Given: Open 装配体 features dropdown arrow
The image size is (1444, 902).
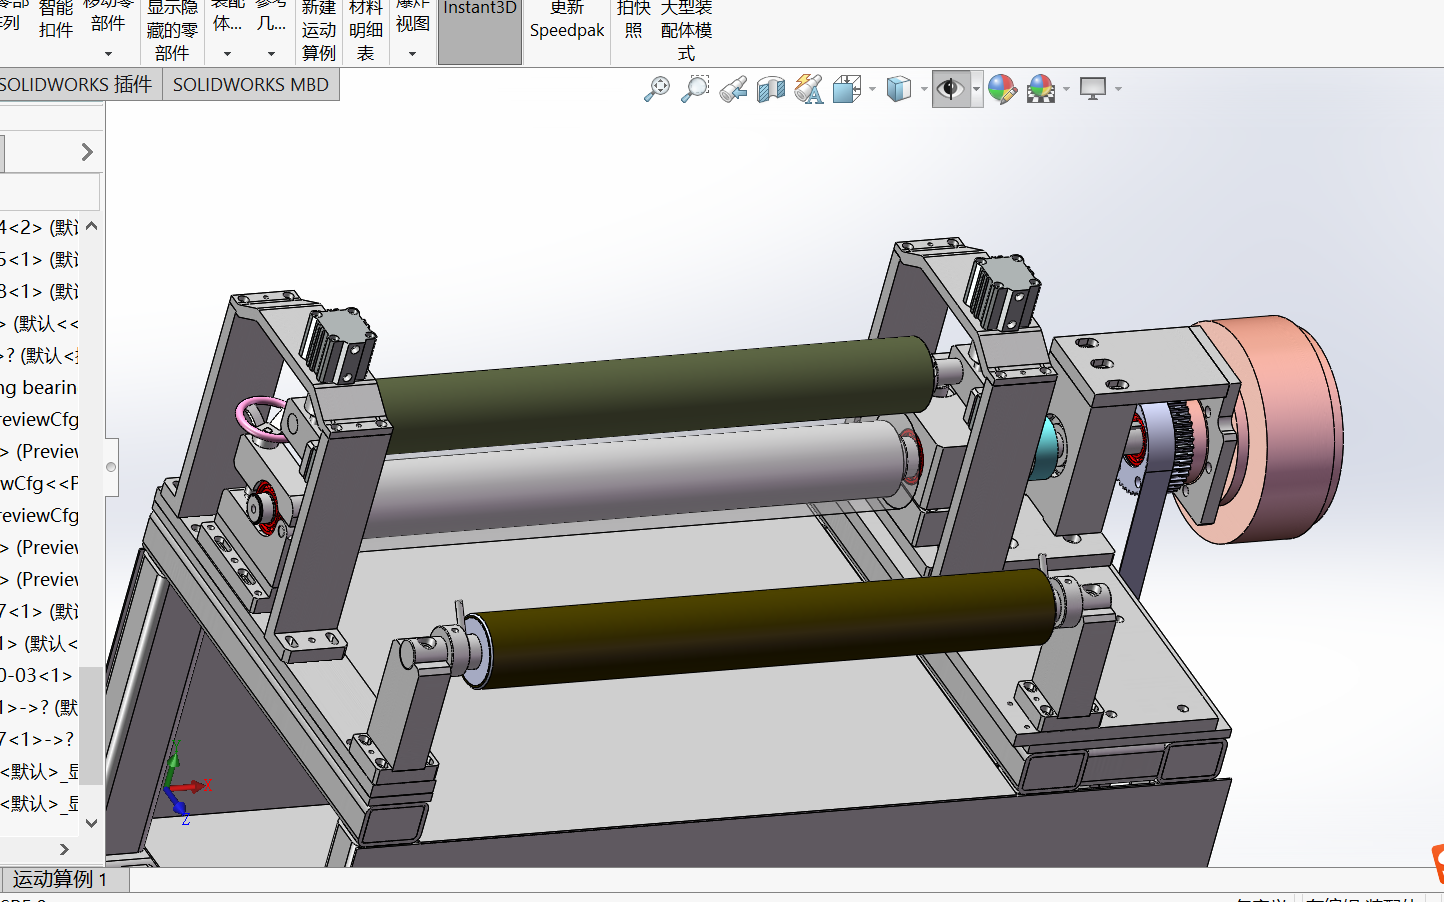Looking at the screenshot, I should [x=227, y=54].
